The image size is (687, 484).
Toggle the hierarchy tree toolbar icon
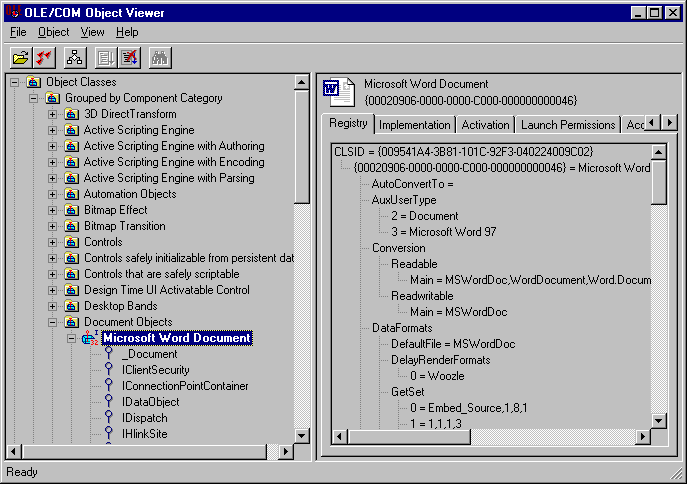(x=75, y=57)
